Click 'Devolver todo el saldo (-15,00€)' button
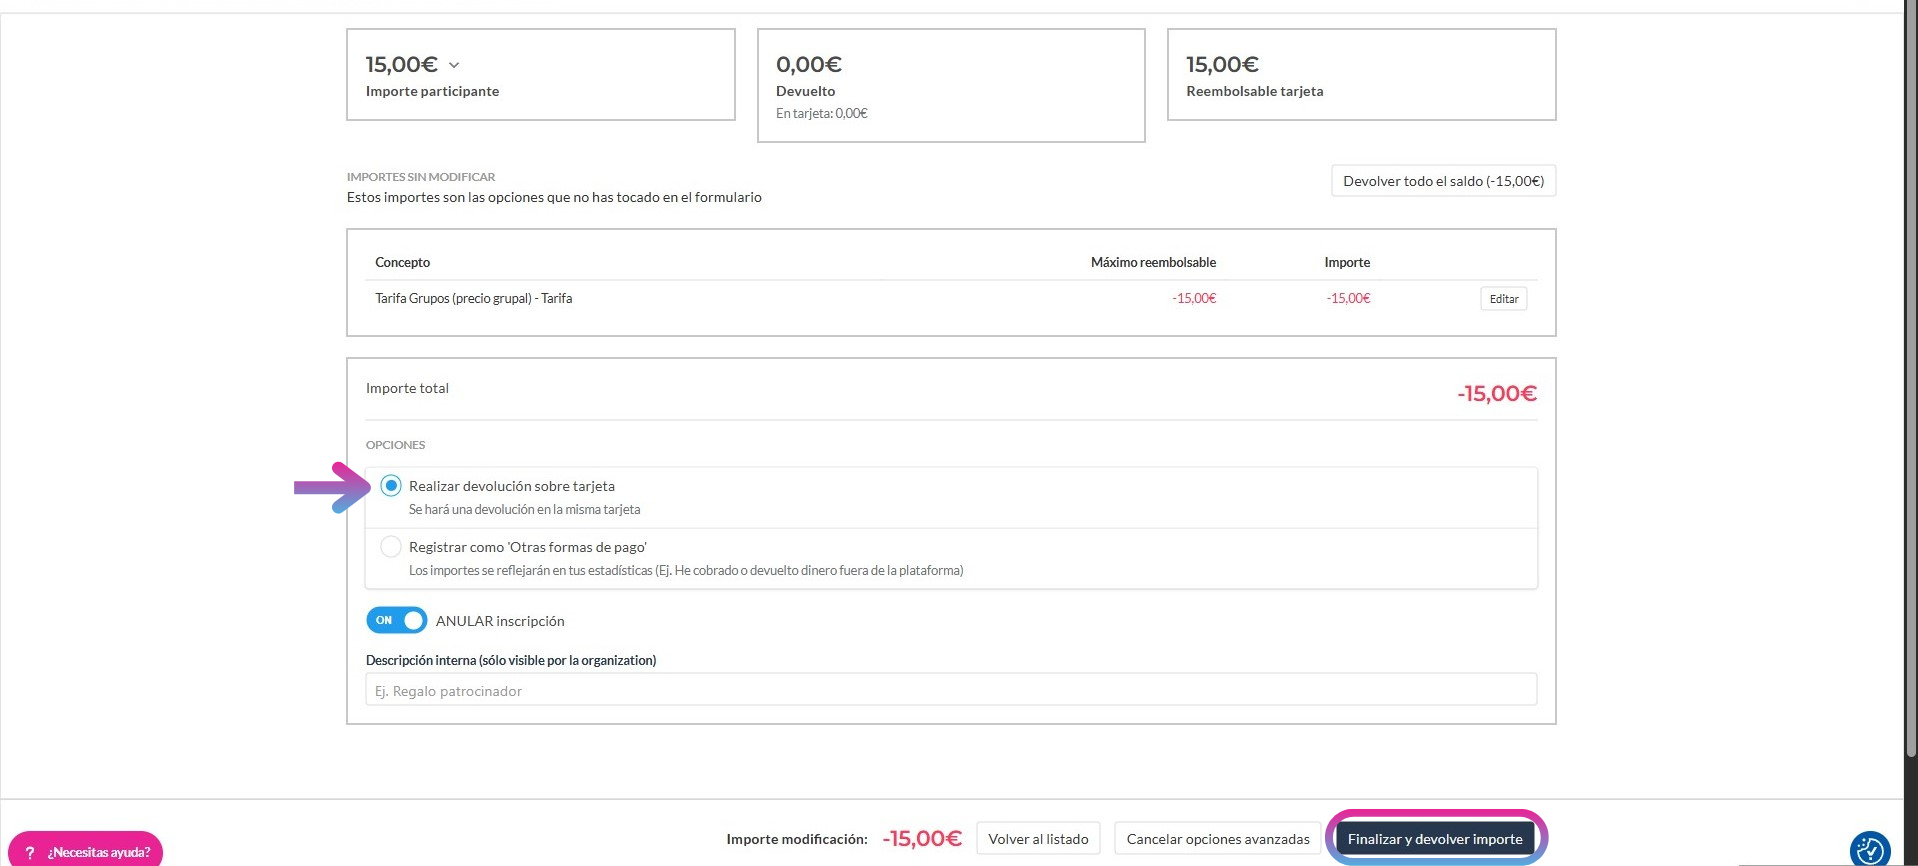This screenshot has width=1918, height=866. [1443, 181]
